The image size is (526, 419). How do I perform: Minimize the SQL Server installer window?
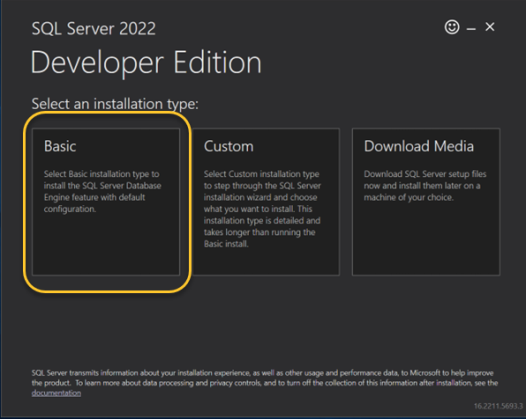pos(471,29)
